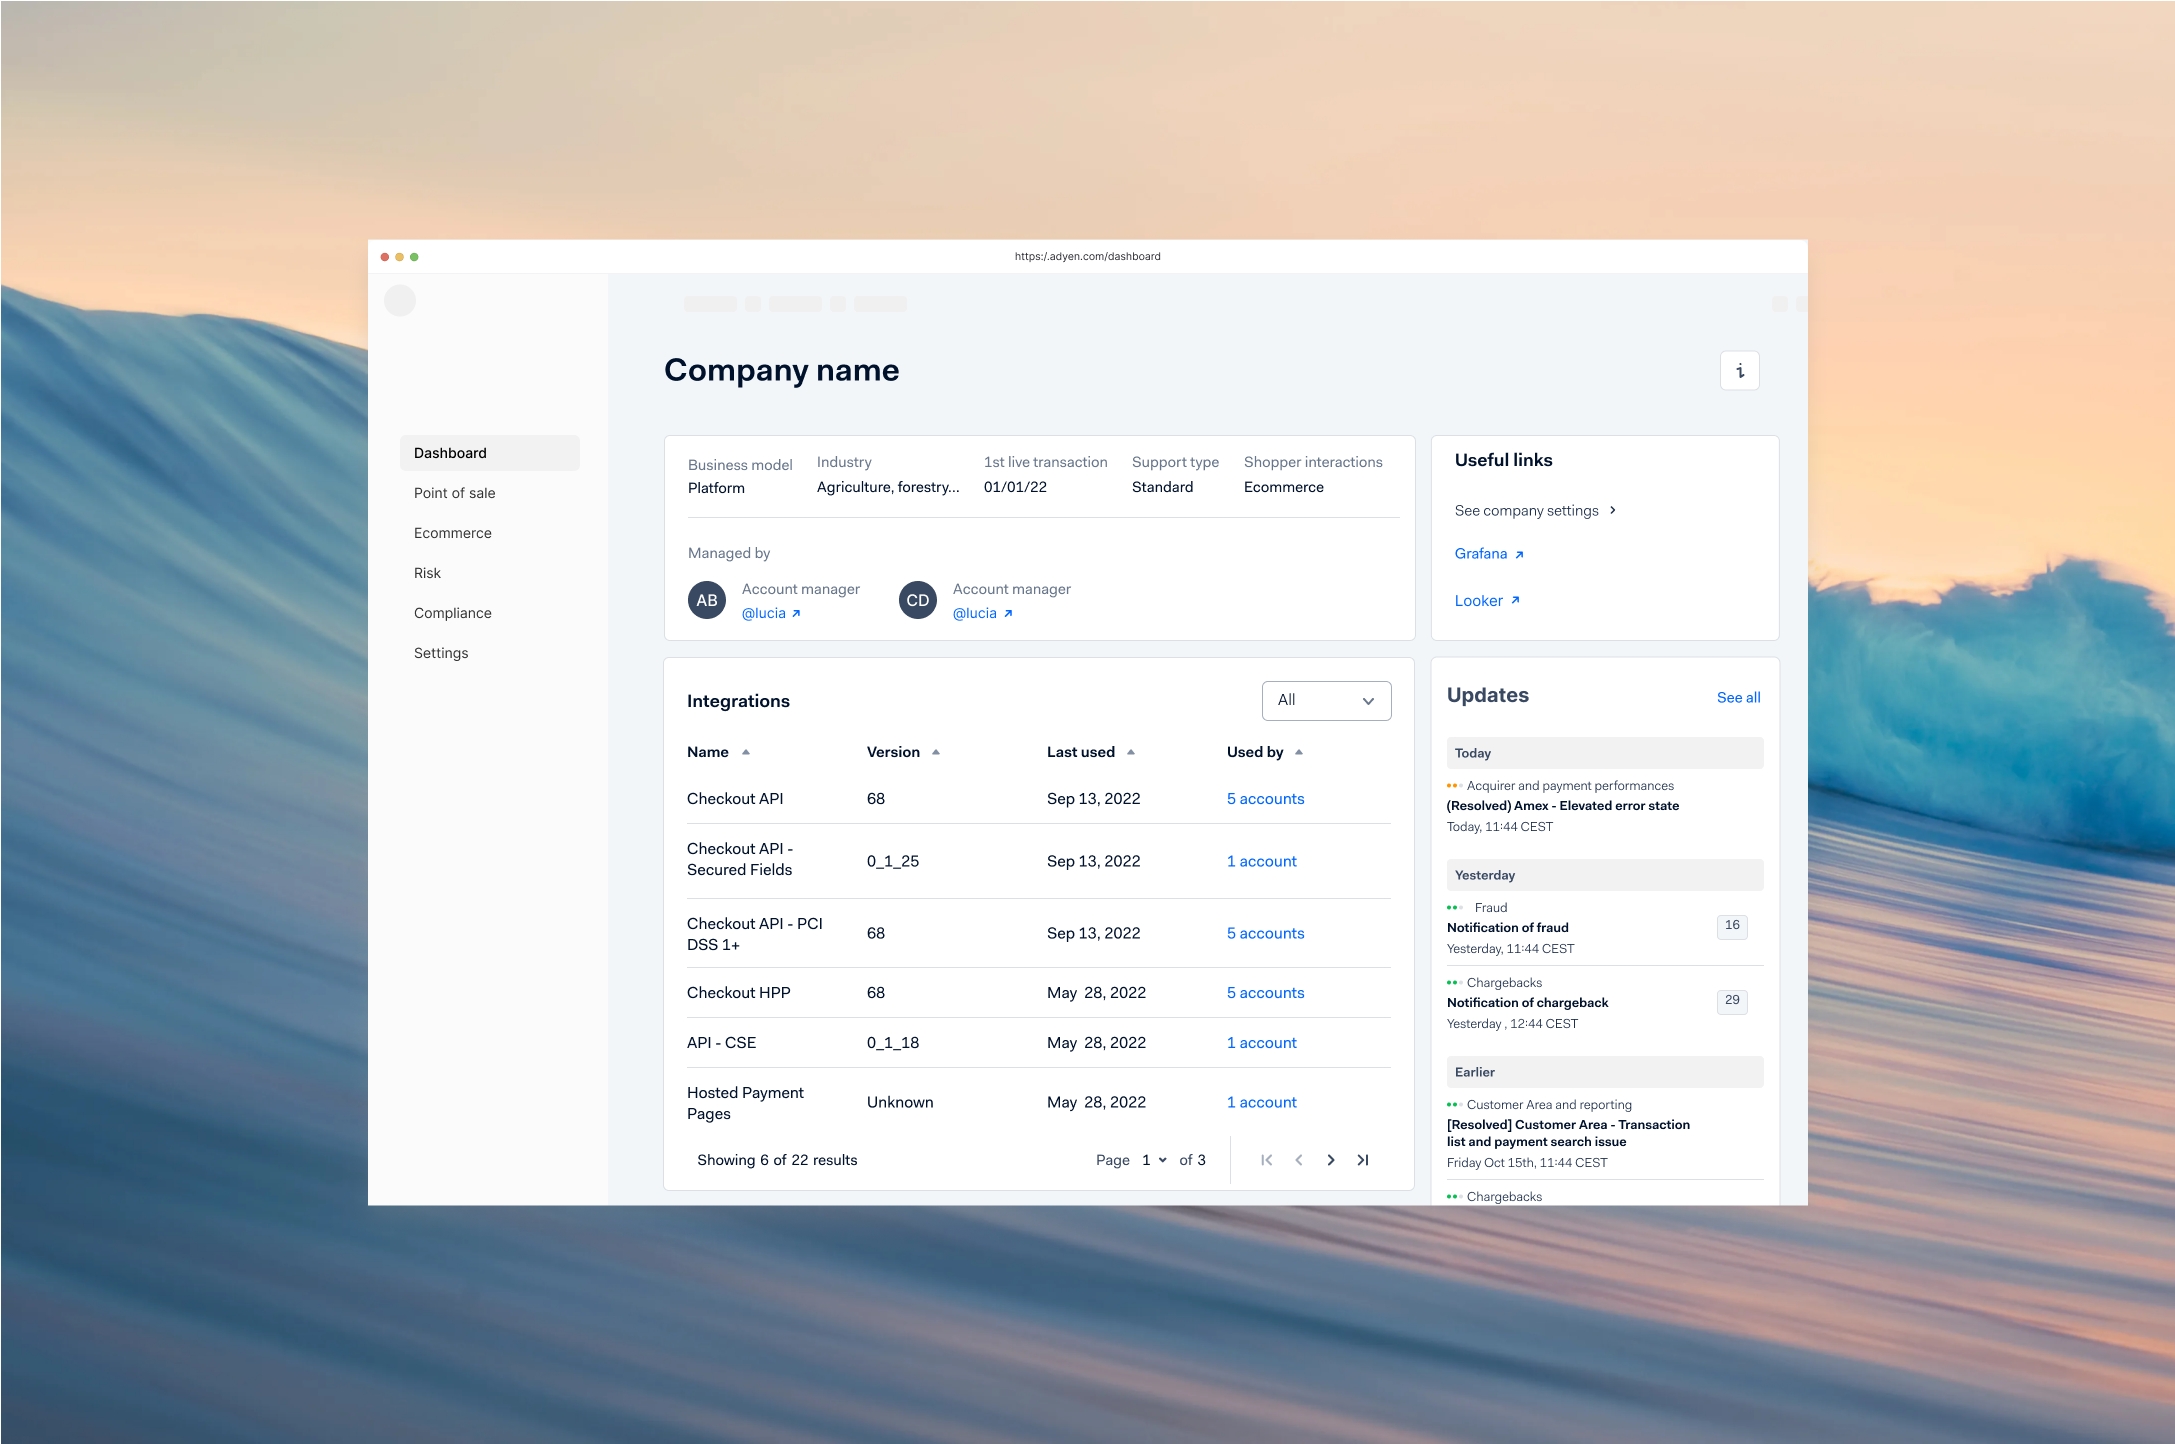Go to the next page arrow in pagination

(1330, 1160)
